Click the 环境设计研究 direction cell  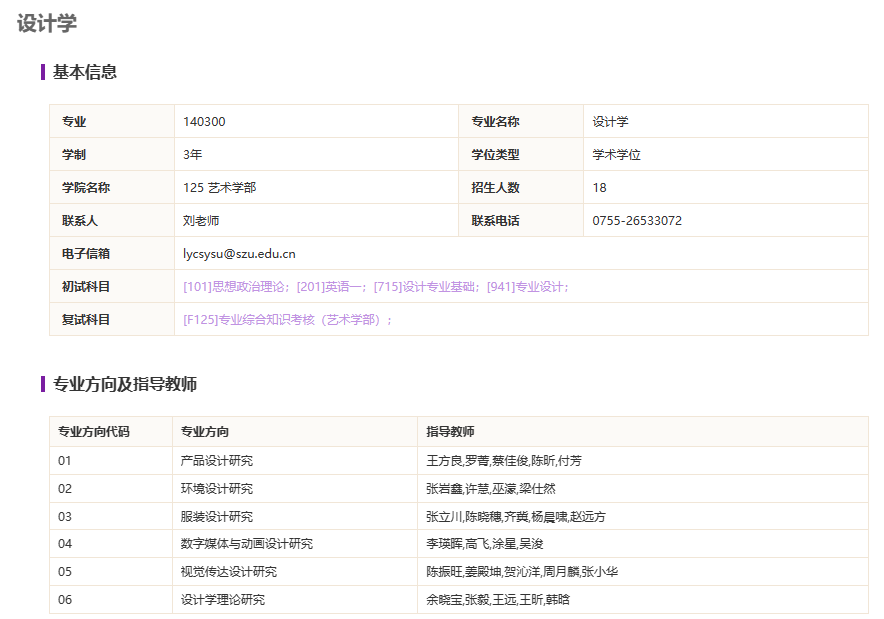pyautogui.click(x=217, y=489)
